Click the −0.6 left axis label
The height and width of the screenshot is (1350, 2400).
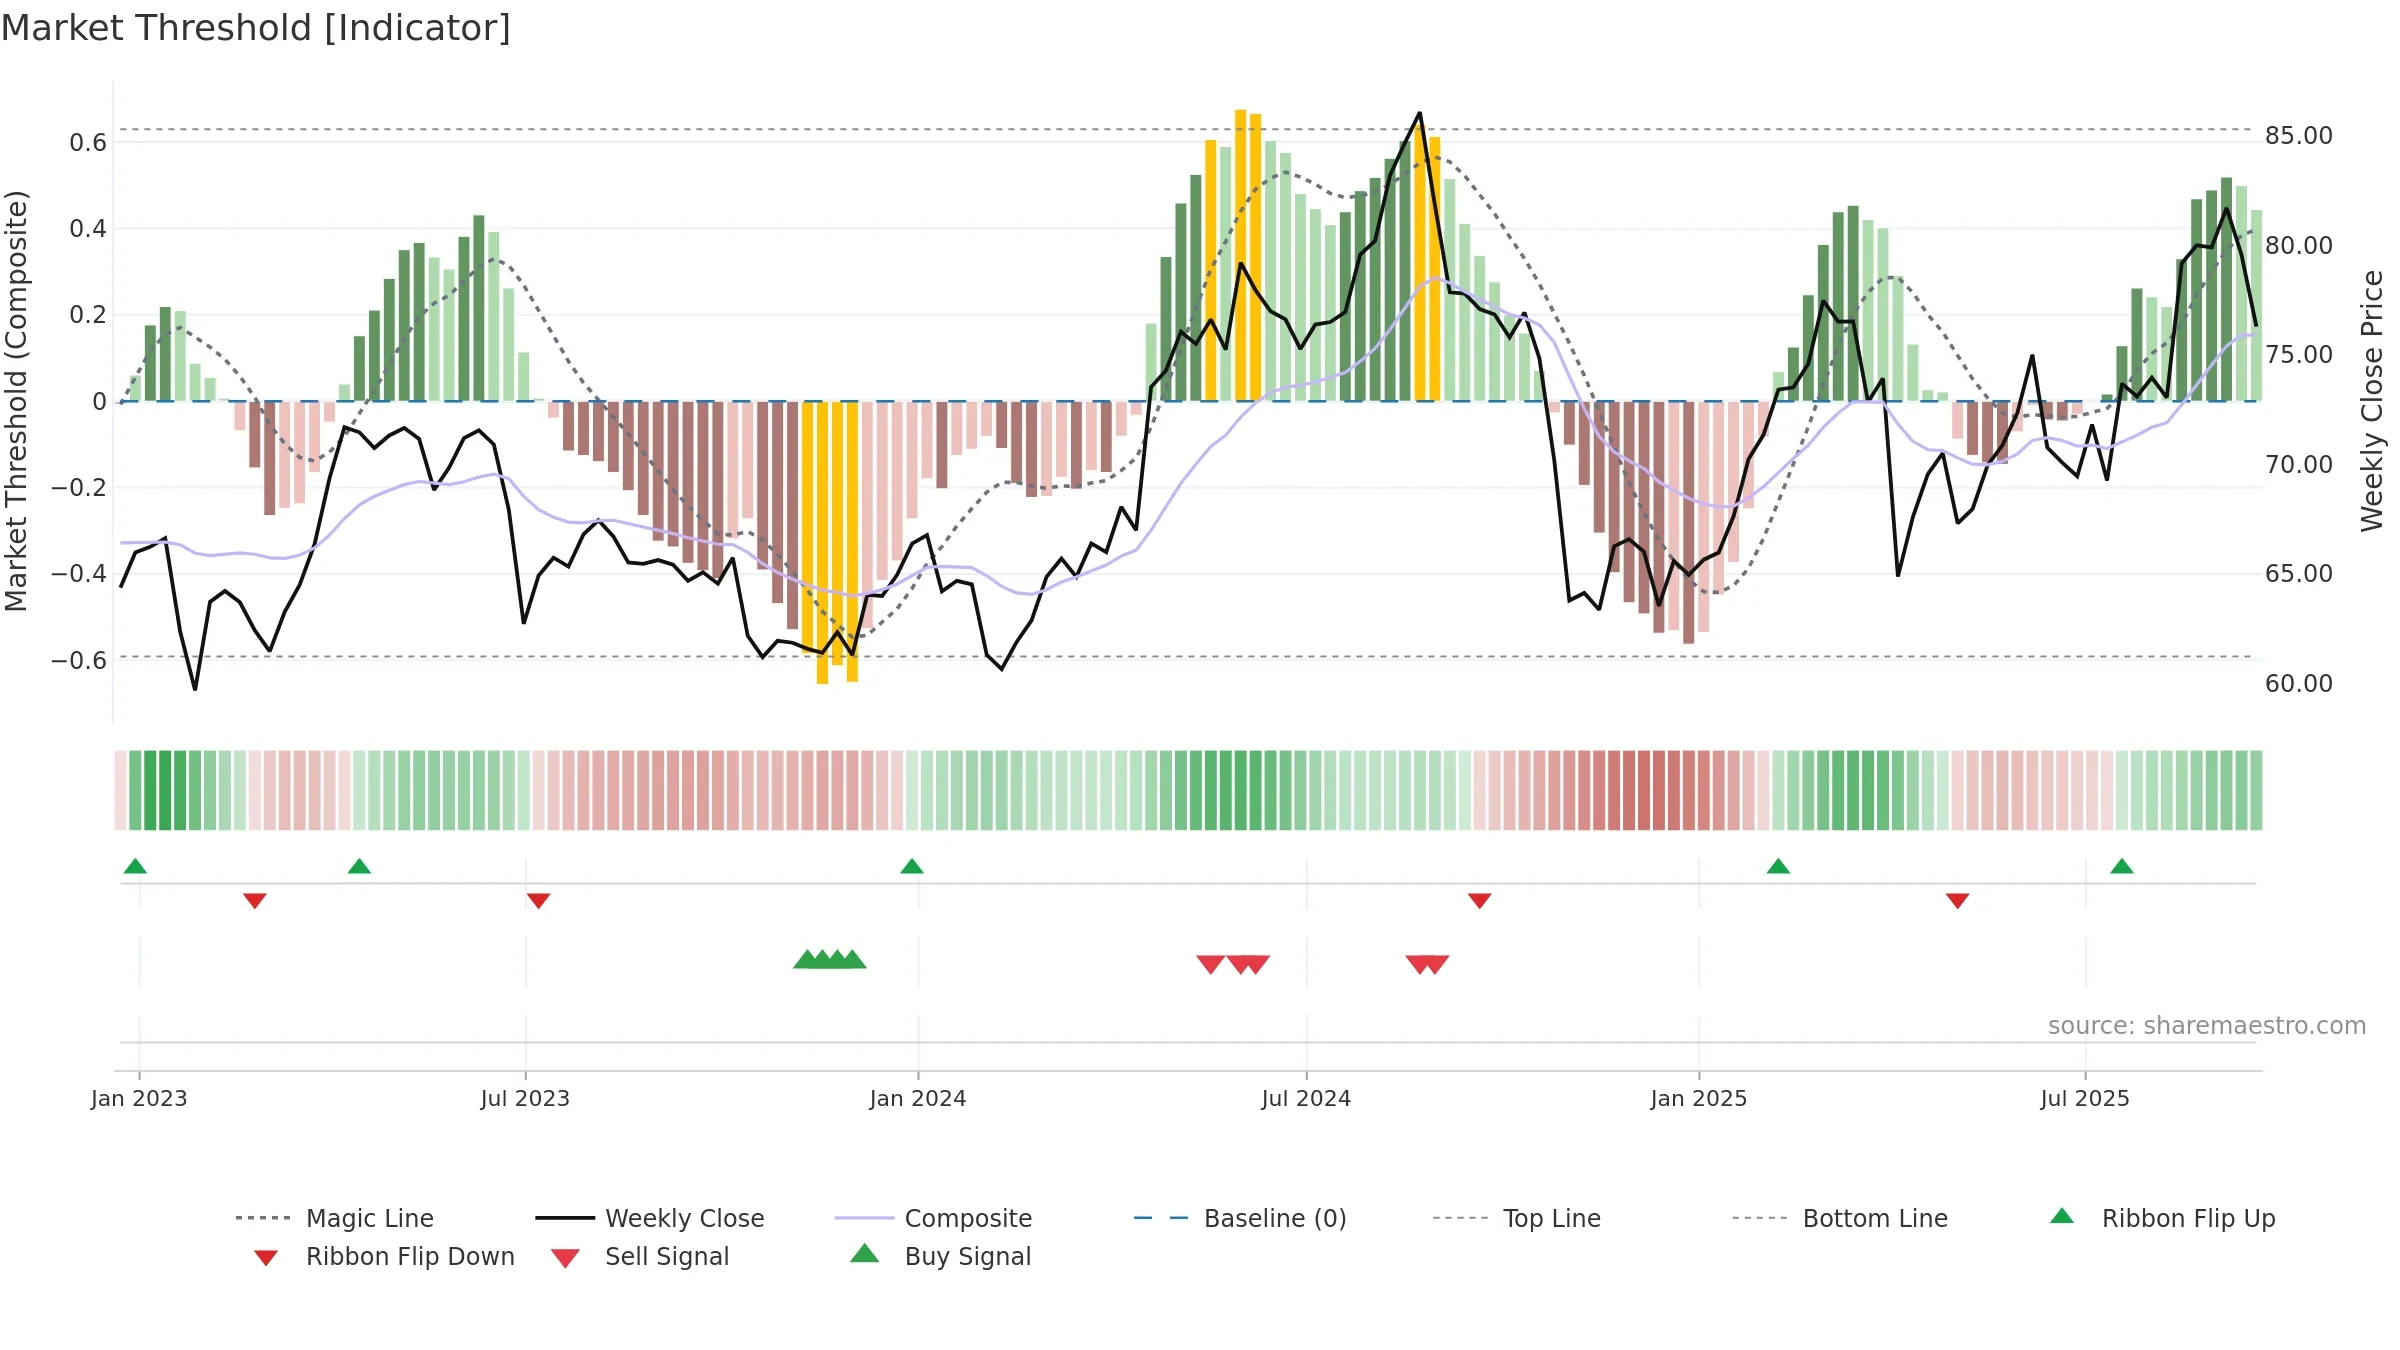tap(79, 661)
